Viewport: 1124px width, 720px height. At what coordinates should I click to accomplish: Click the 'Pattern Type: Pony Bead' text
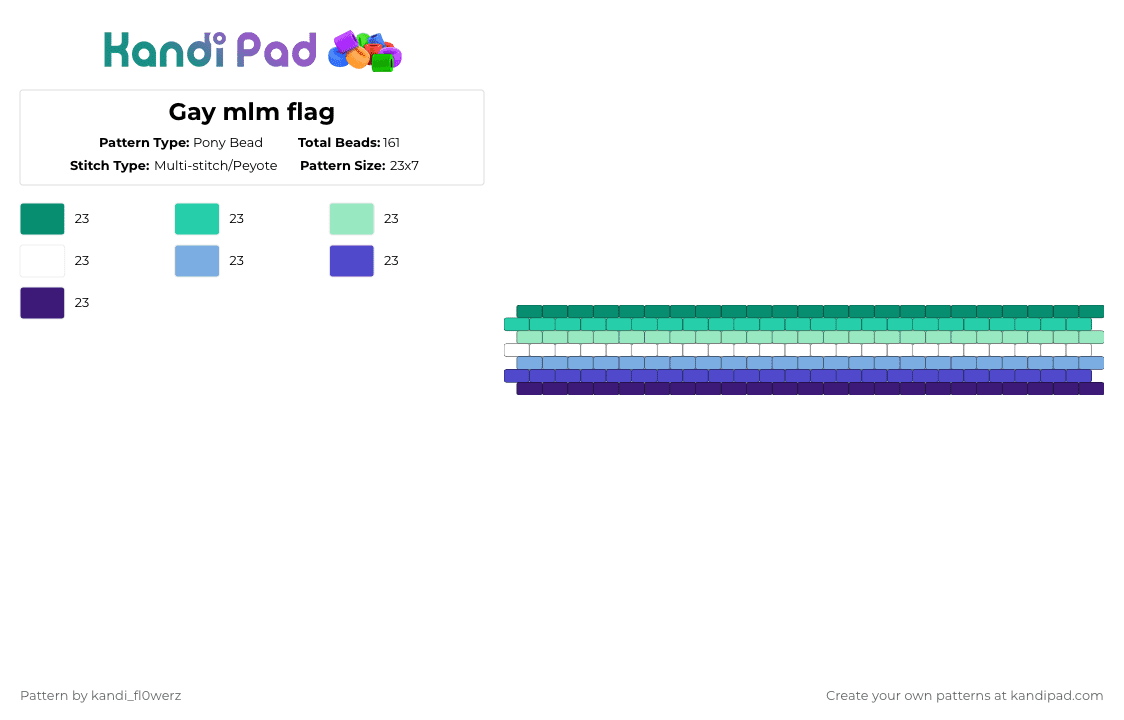pyautogui.click(x=181, y=143)
